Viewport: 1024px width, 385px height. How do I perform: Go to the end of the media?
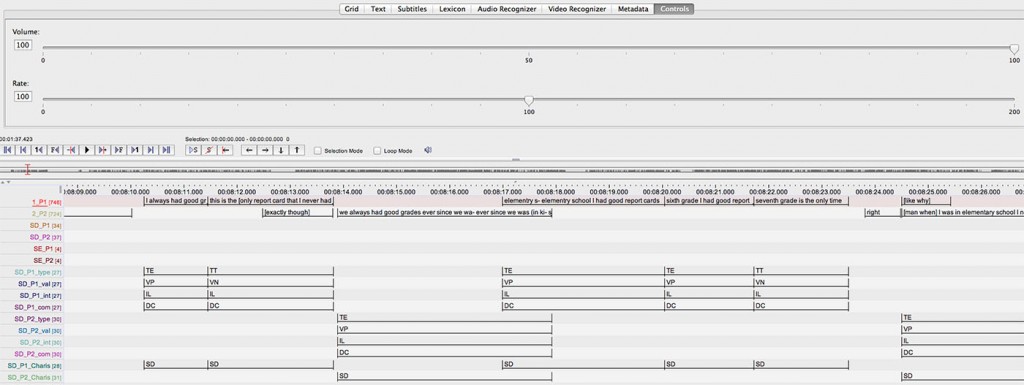pyautogui.click(x=166, y=150)
